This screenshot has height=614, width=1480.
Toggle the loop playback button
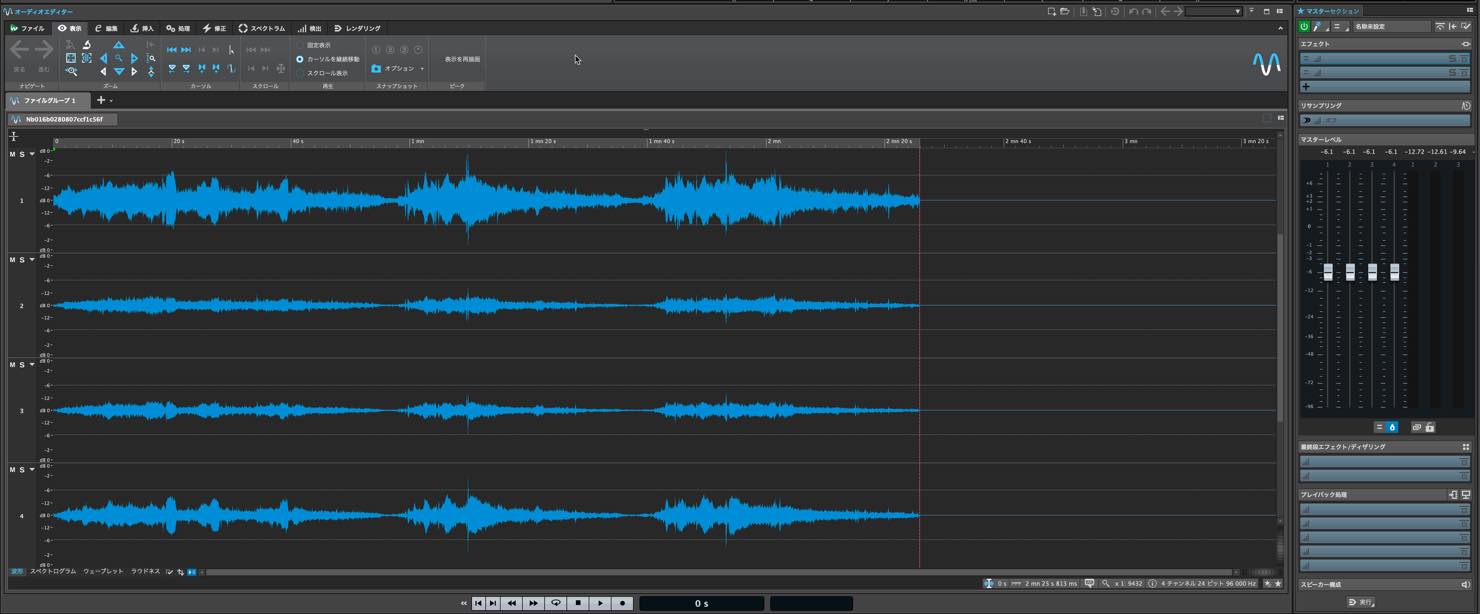click(556, 603)
